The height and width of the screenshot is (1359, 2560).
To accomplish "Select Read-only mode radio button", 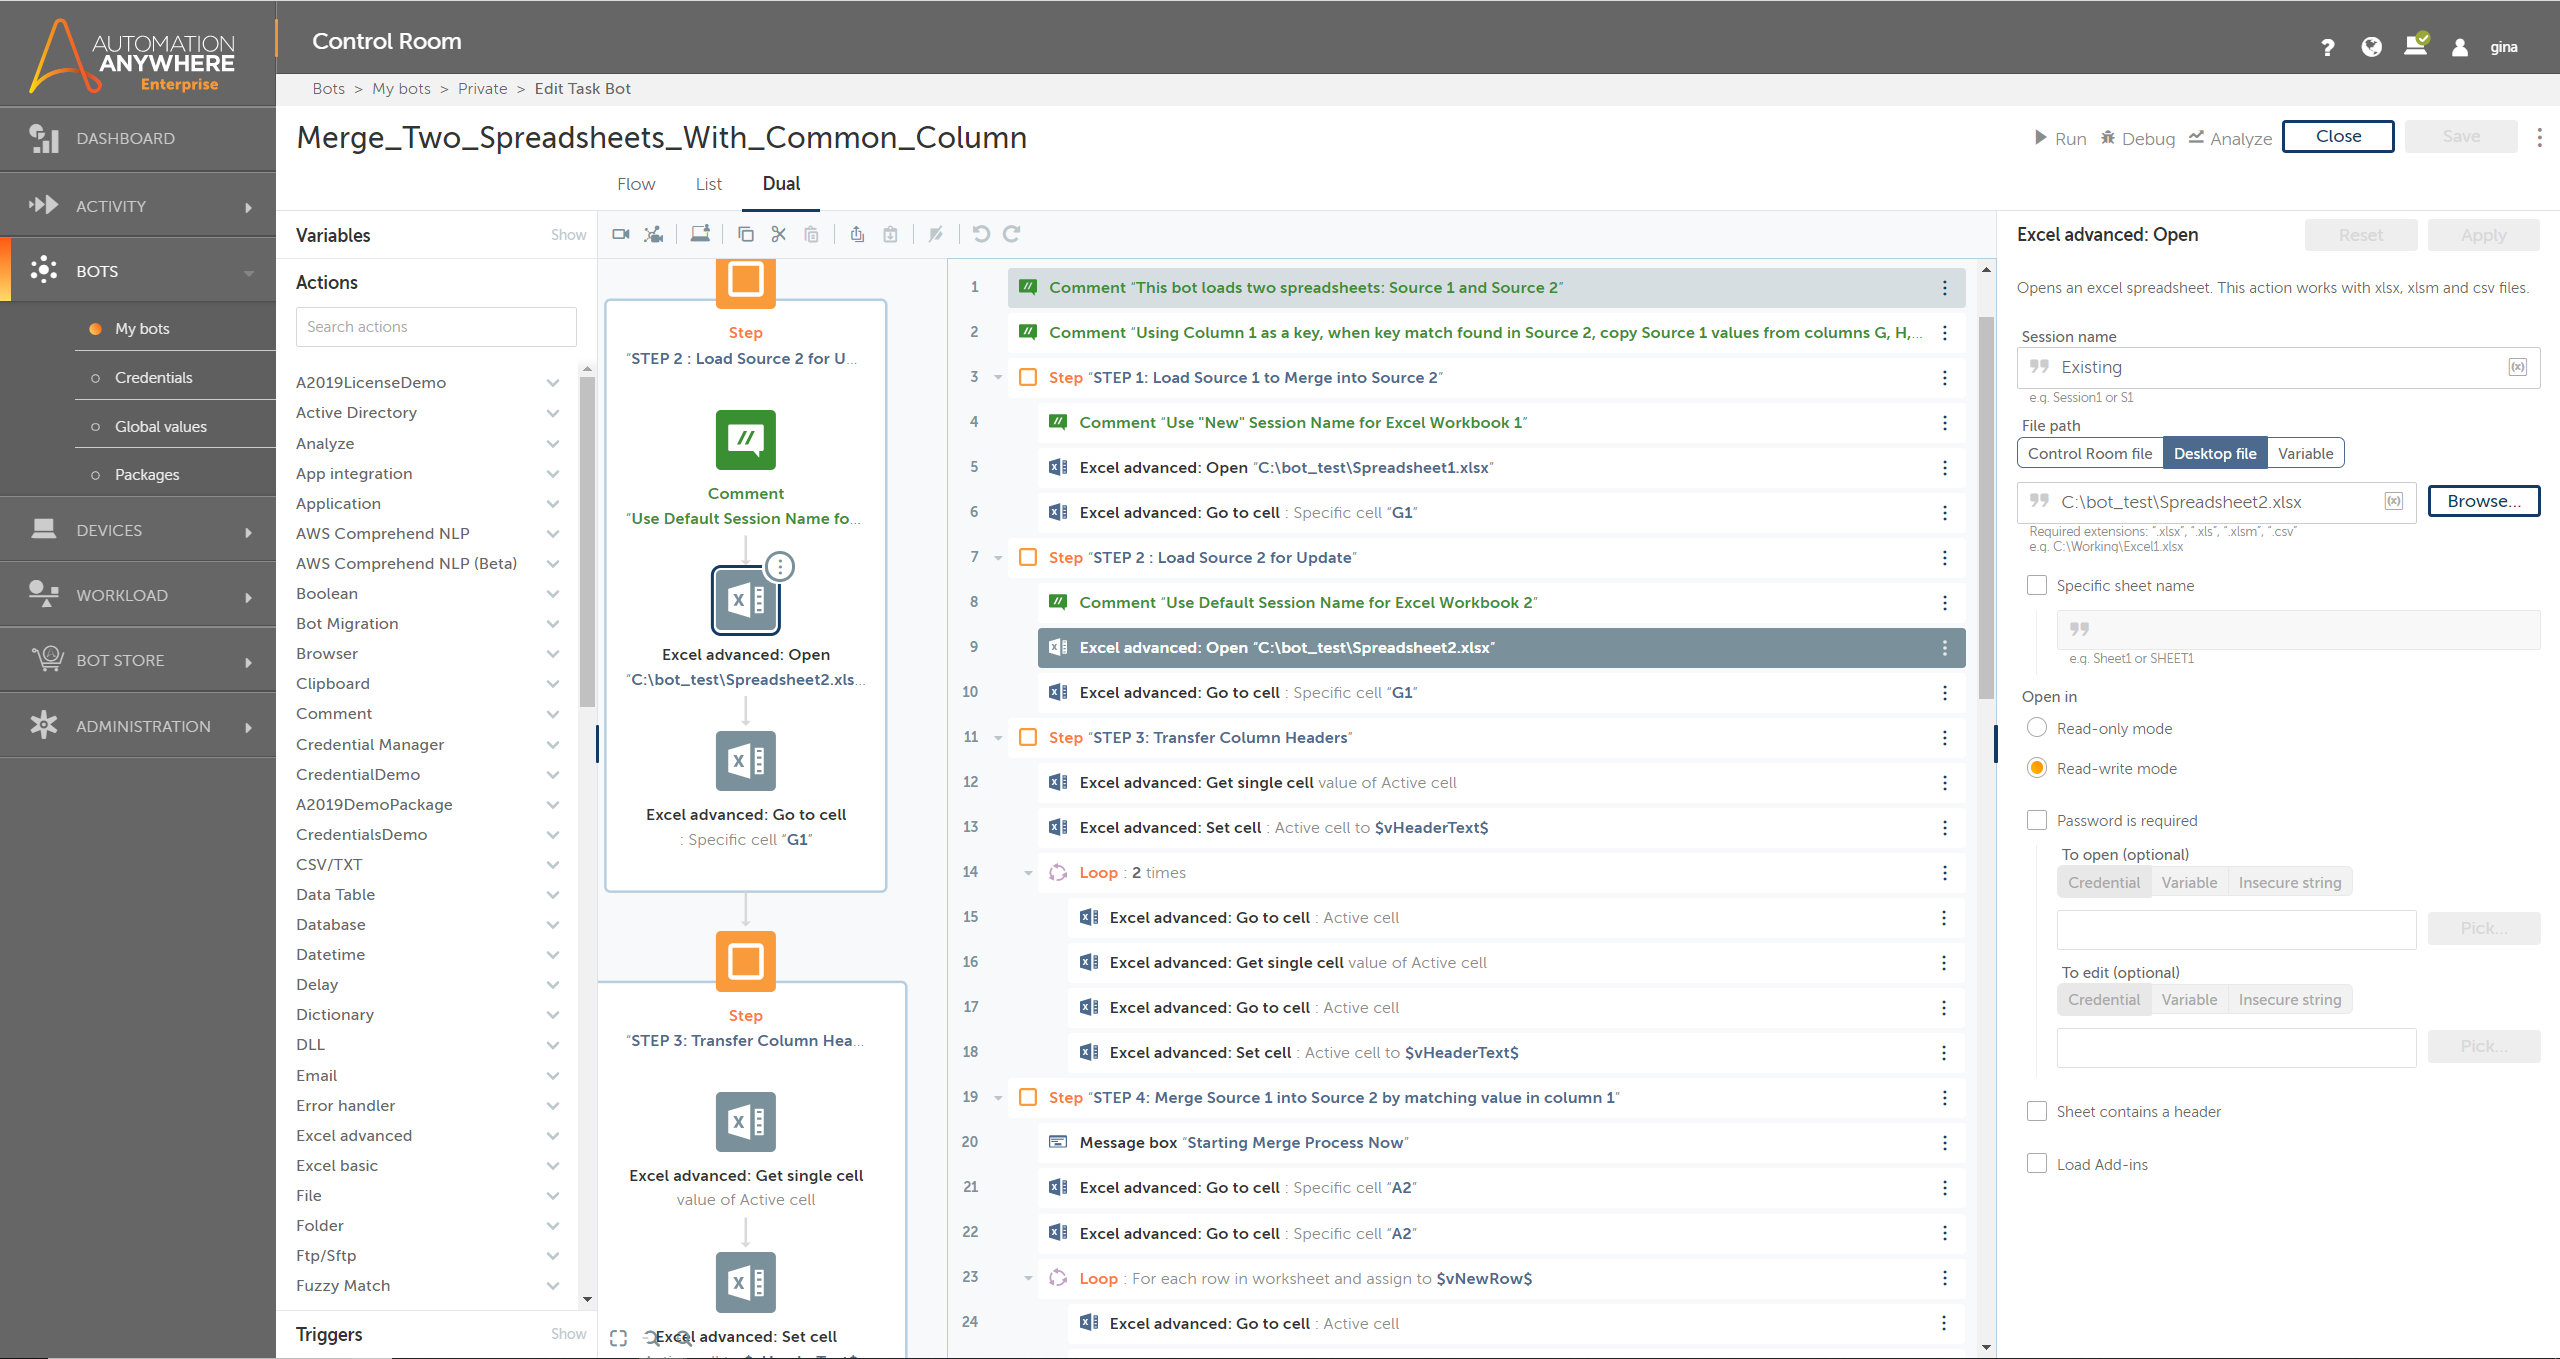I will (2037, 728).
